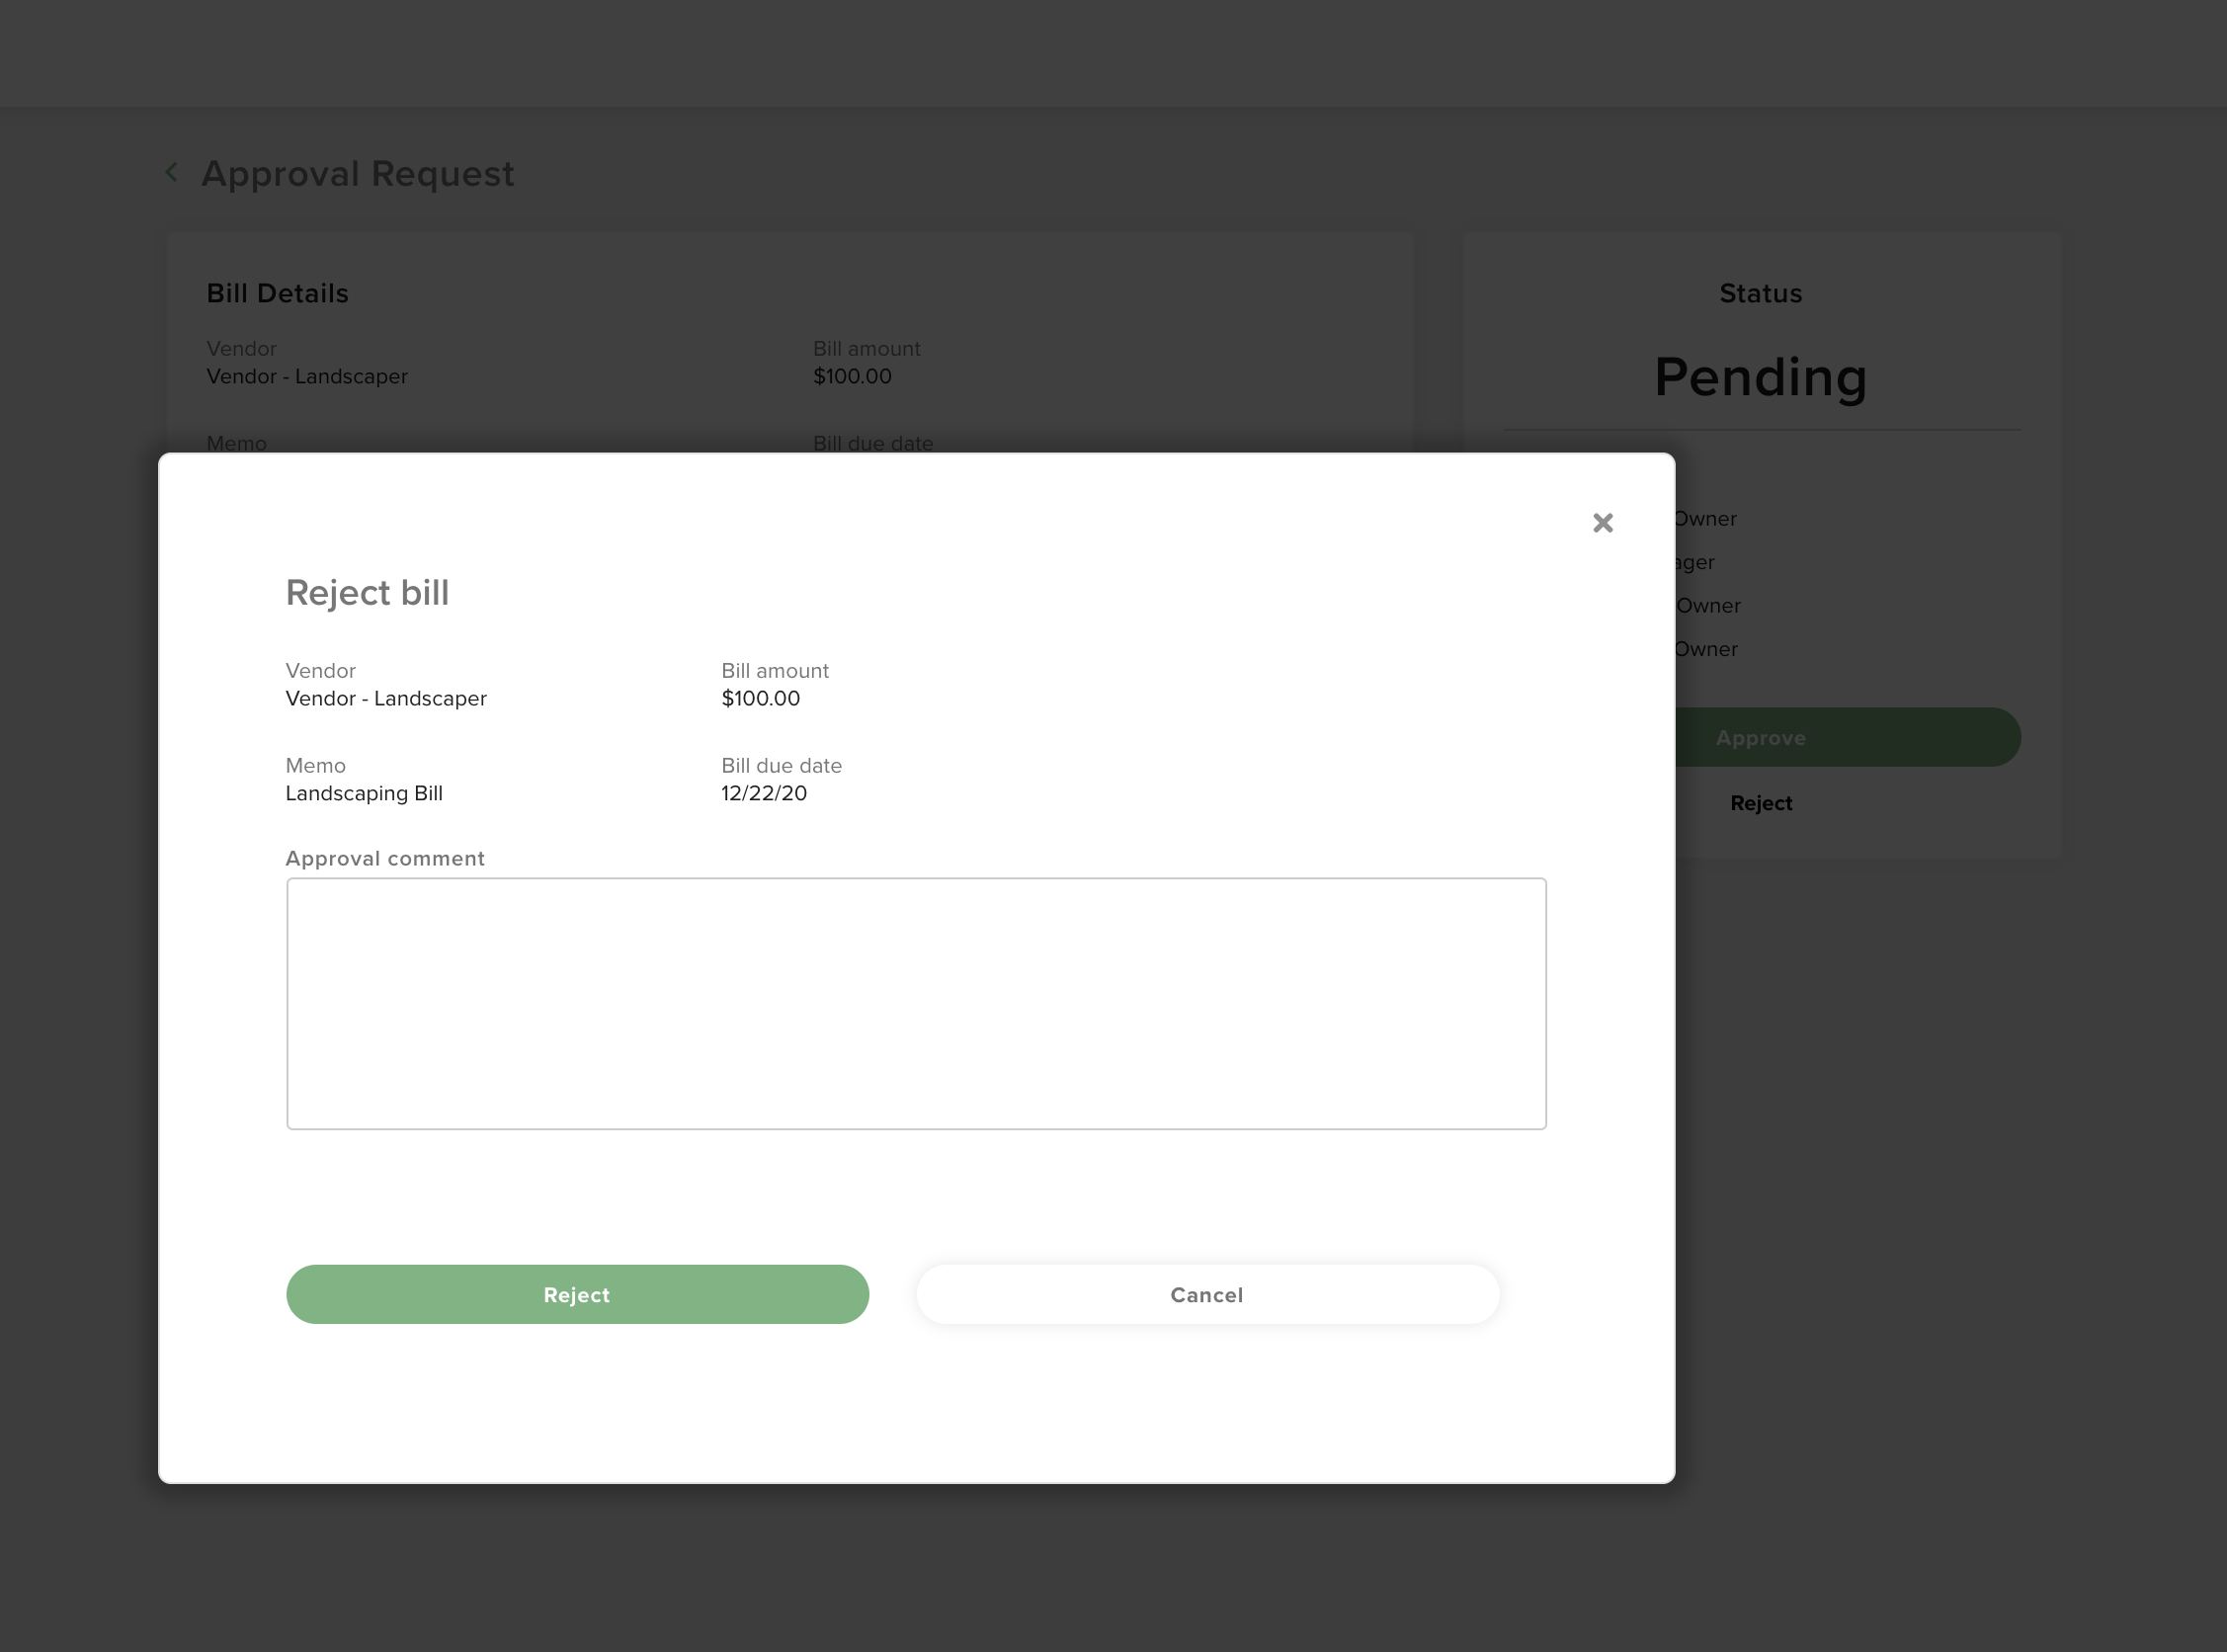
Task: Cancel the bill rejection
Action: click(x=1206, y=1294)
